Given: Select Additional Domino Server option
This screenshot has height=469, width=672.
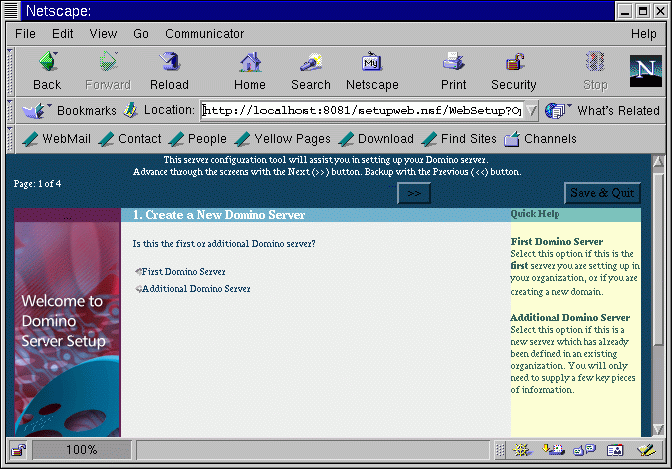Looking at the screenshot, I should click(138, 289).
